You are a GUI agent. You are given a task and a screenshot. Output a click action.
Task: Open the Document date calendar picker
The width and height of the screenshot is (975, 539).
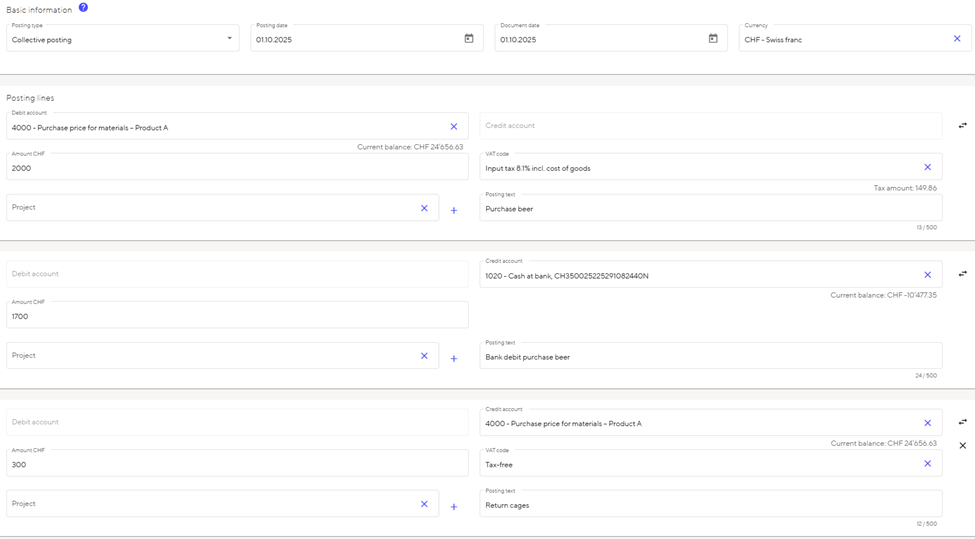point(713,39)
